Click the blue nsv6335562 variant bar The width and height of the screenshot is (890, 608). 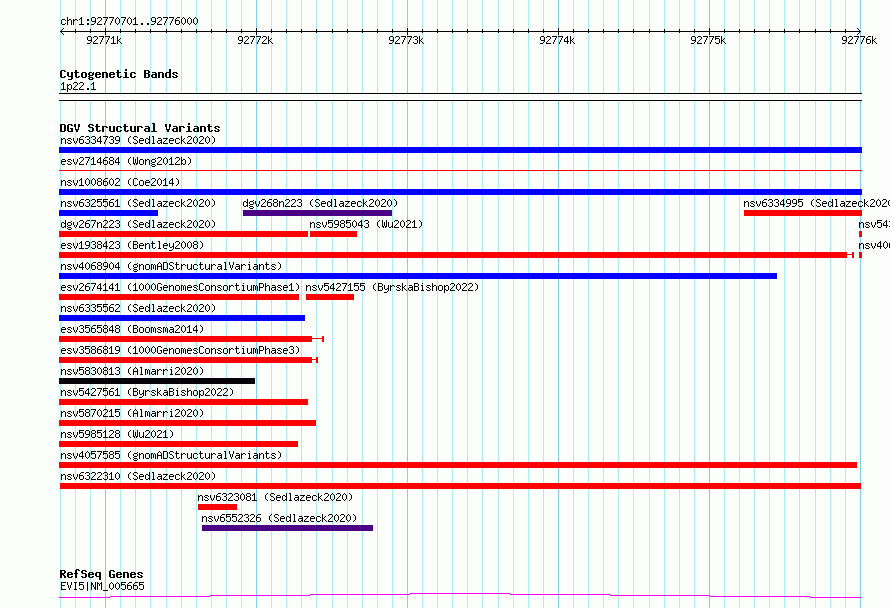click(x=182, y=318)
